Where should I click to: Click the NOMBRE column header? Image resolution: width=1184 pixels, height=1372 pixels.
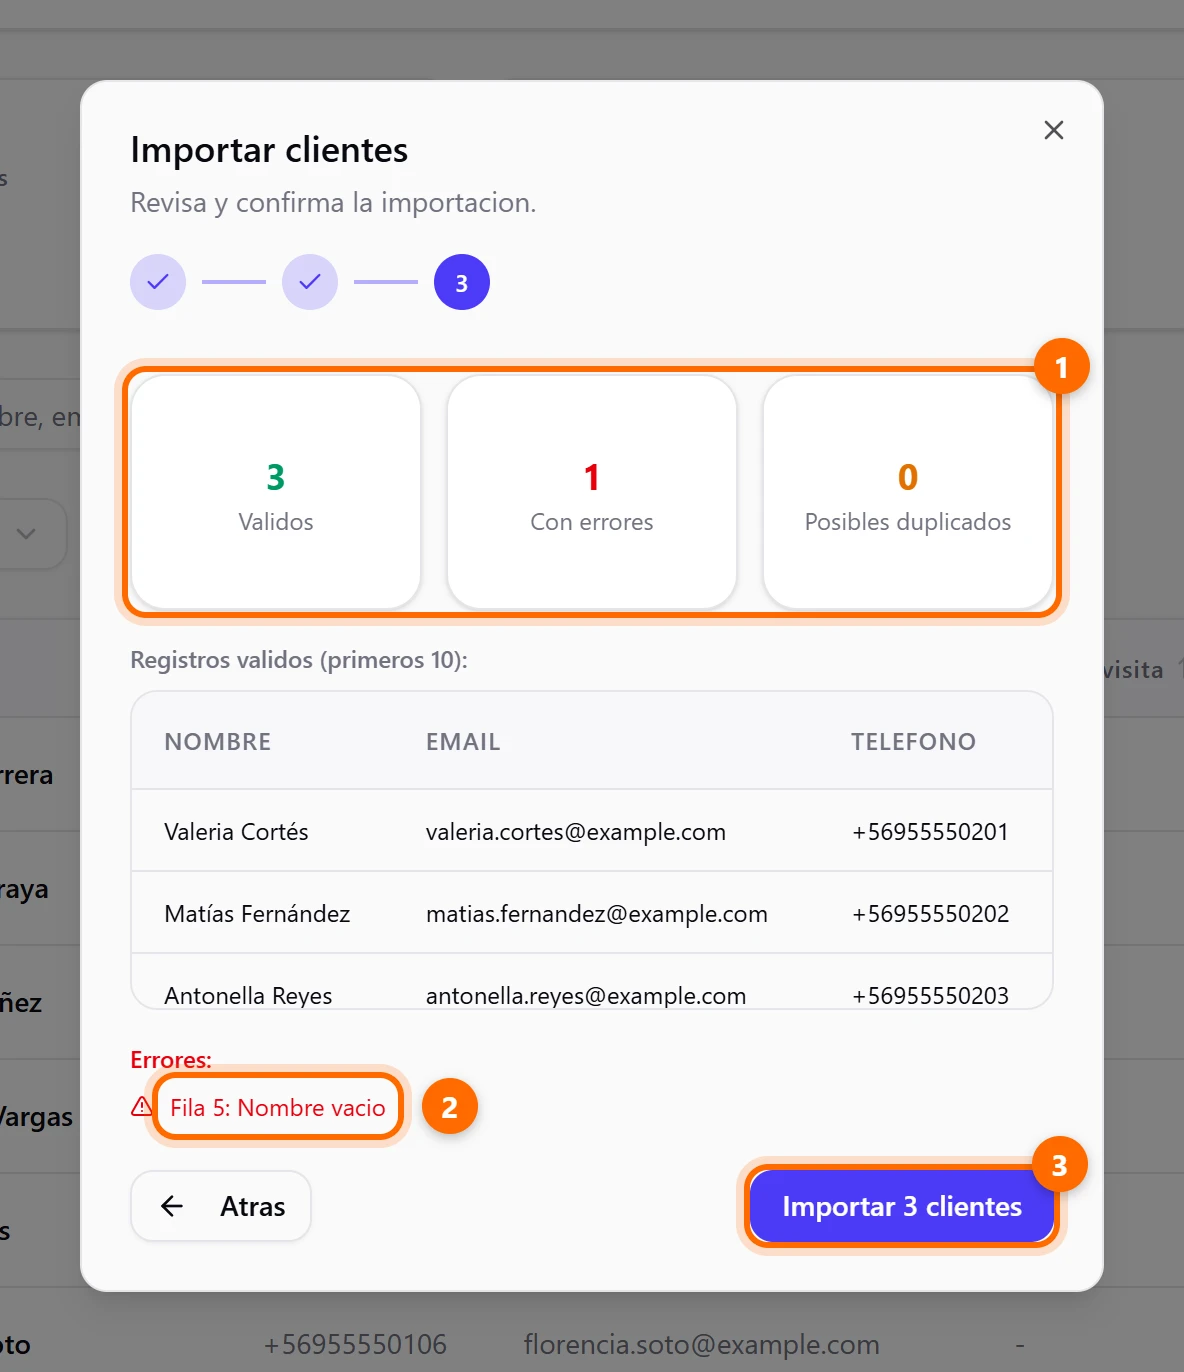click(218, 742)
